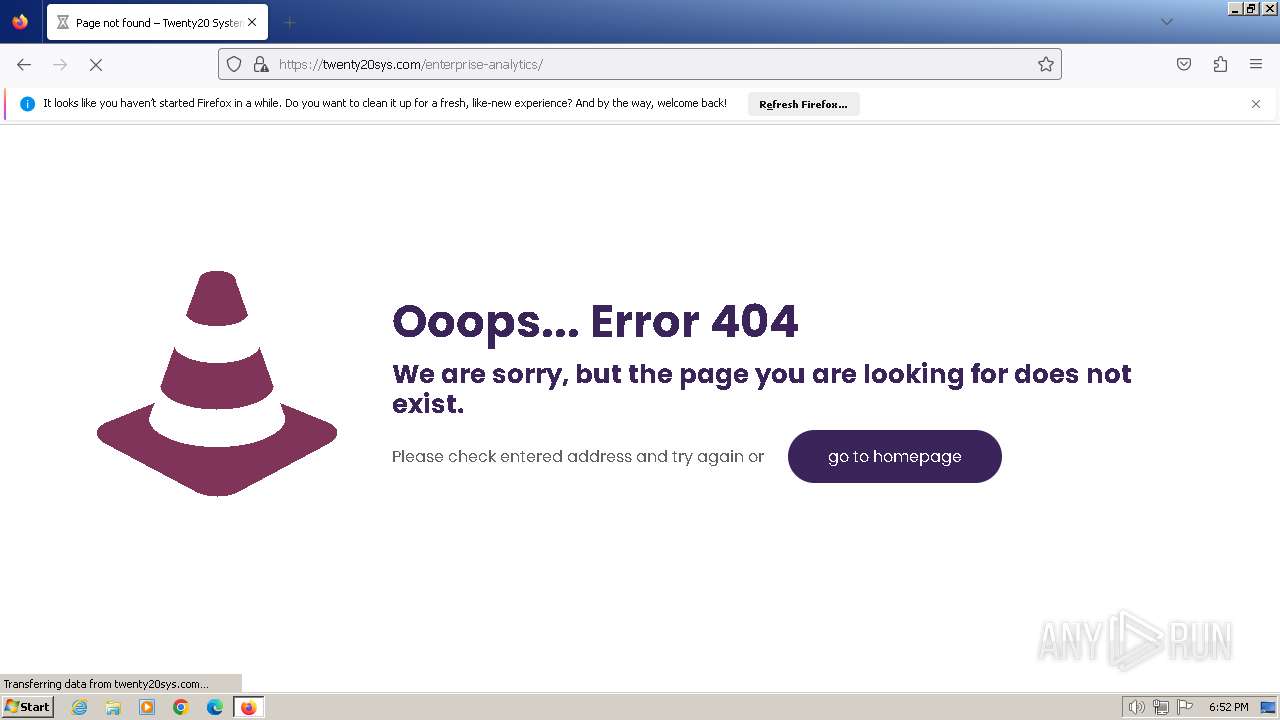The image size is (1280, 720).
Task: Click the 'We are sorry' message text
Action: coord(762,389)
